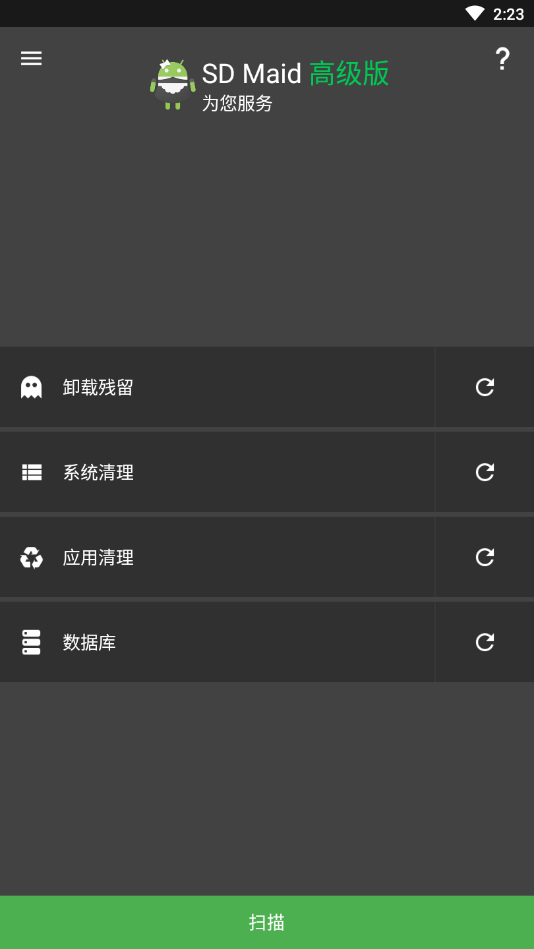Click the database stack icon for 数据库
Viewport: 534px width, 949px height.
pos(31,642)
